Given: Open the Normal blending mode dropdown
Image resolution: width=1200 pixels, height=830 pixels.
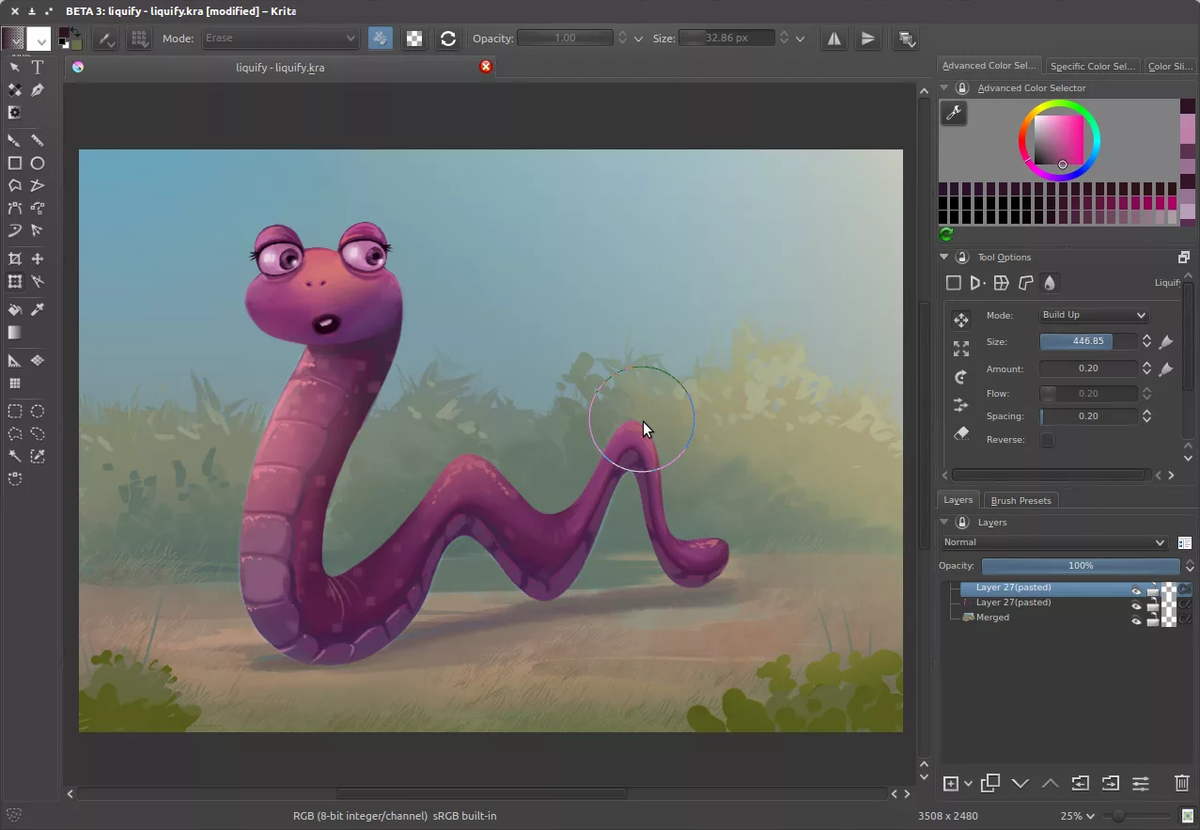Looking at the screenshot, I should click(x=1055, y=541).
